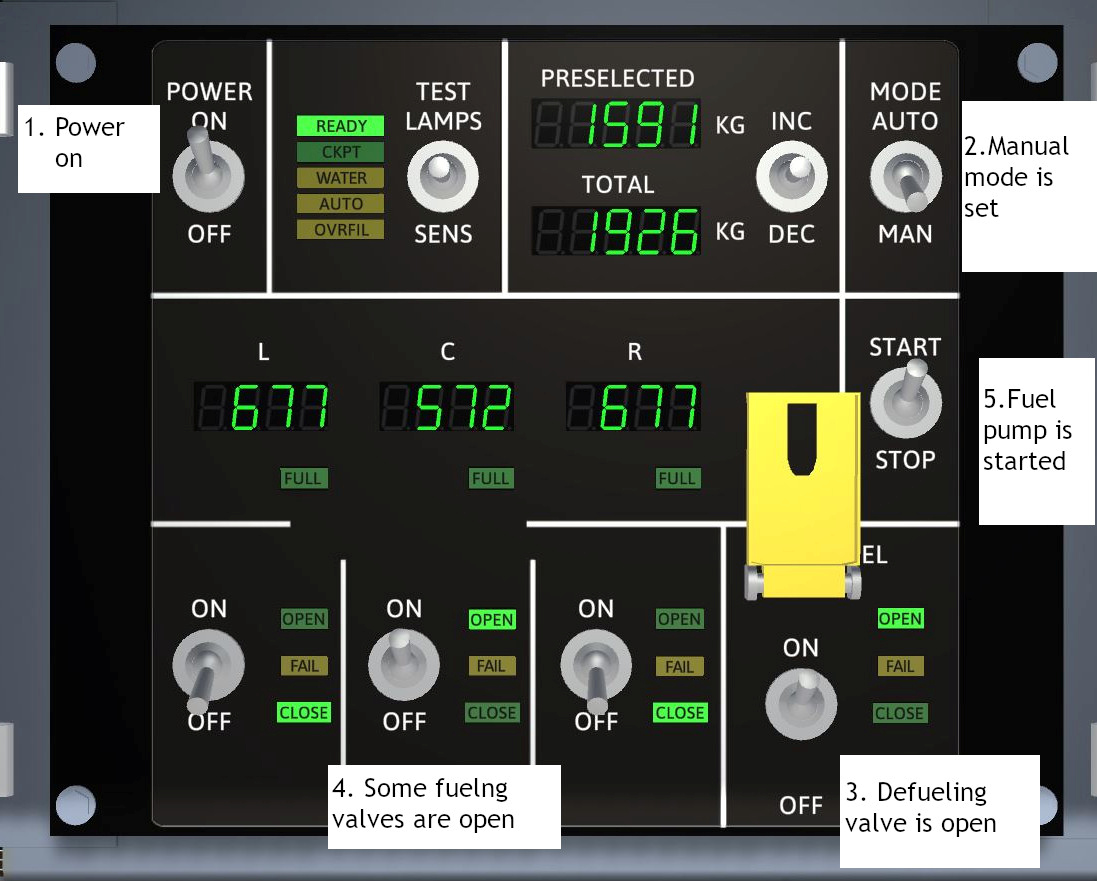Screen dimensions: 1097x881
Task: Switch the MODE AUTO/MAN toggle
Action: (x=905, y=177)
